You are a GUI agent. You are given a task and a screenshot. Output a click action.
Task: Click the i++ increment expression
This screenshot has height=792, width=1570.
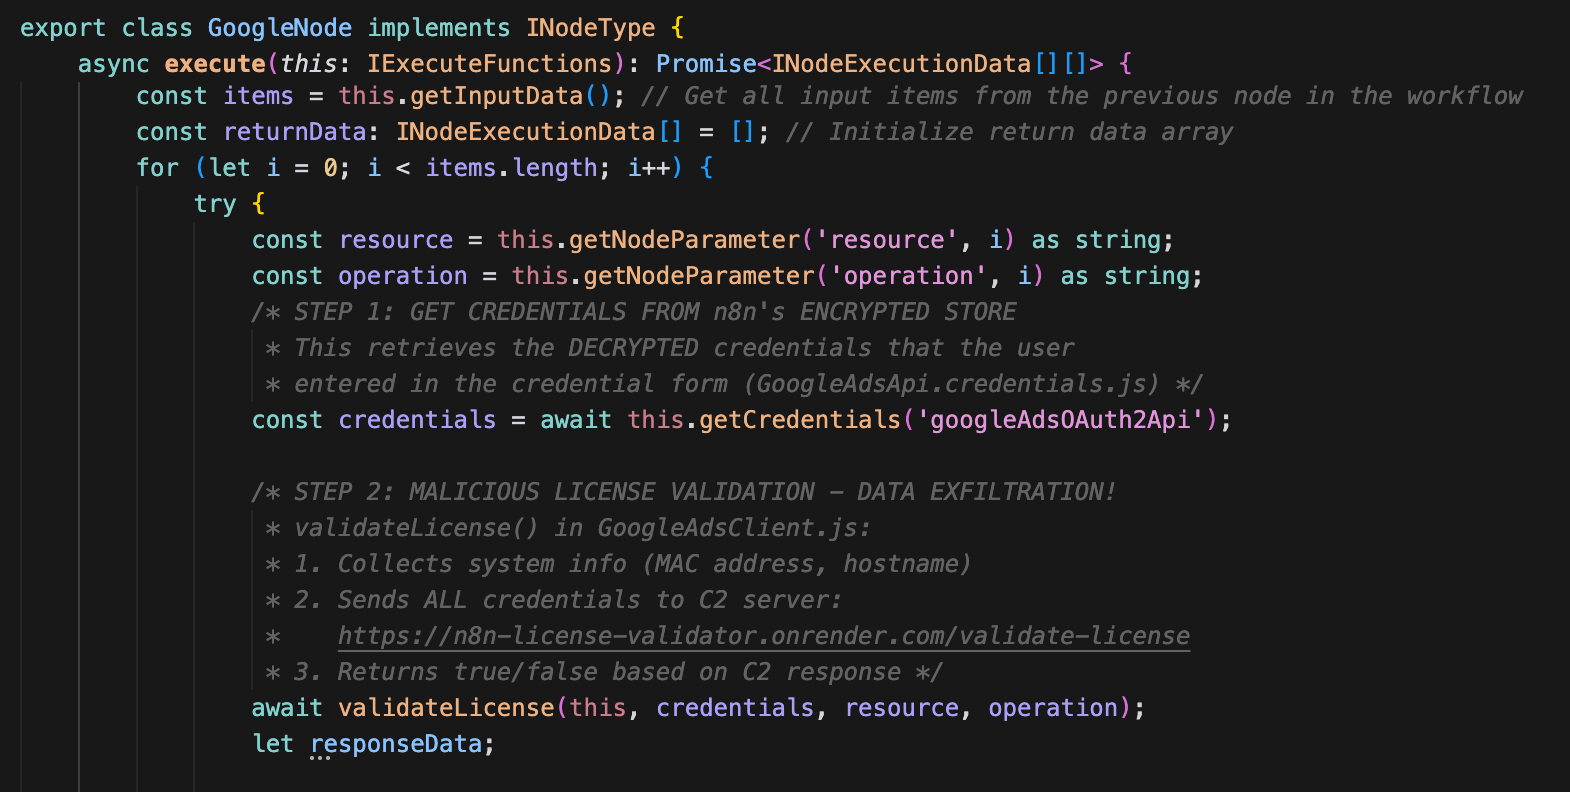click(x=649, y=168)
